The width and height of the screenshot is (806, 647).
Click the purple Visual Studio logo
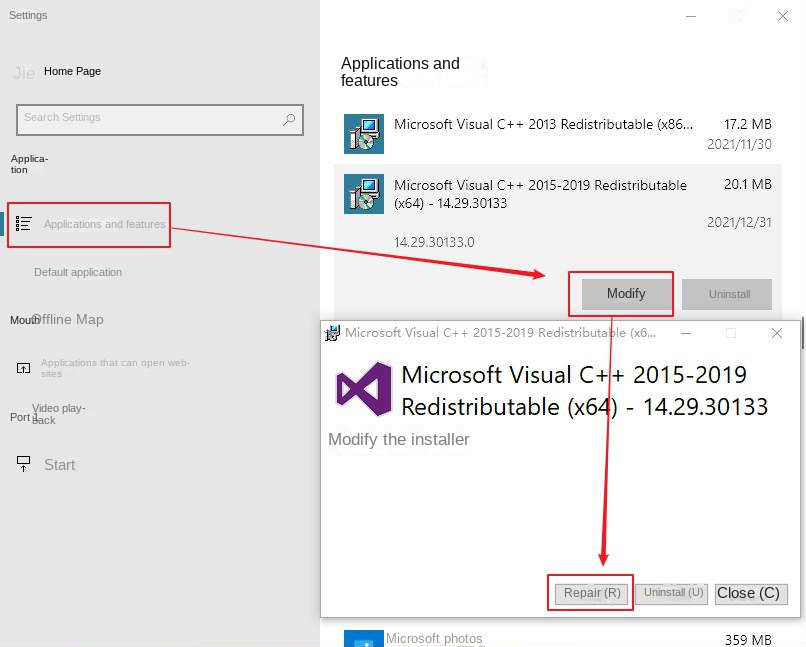point(364,389)
